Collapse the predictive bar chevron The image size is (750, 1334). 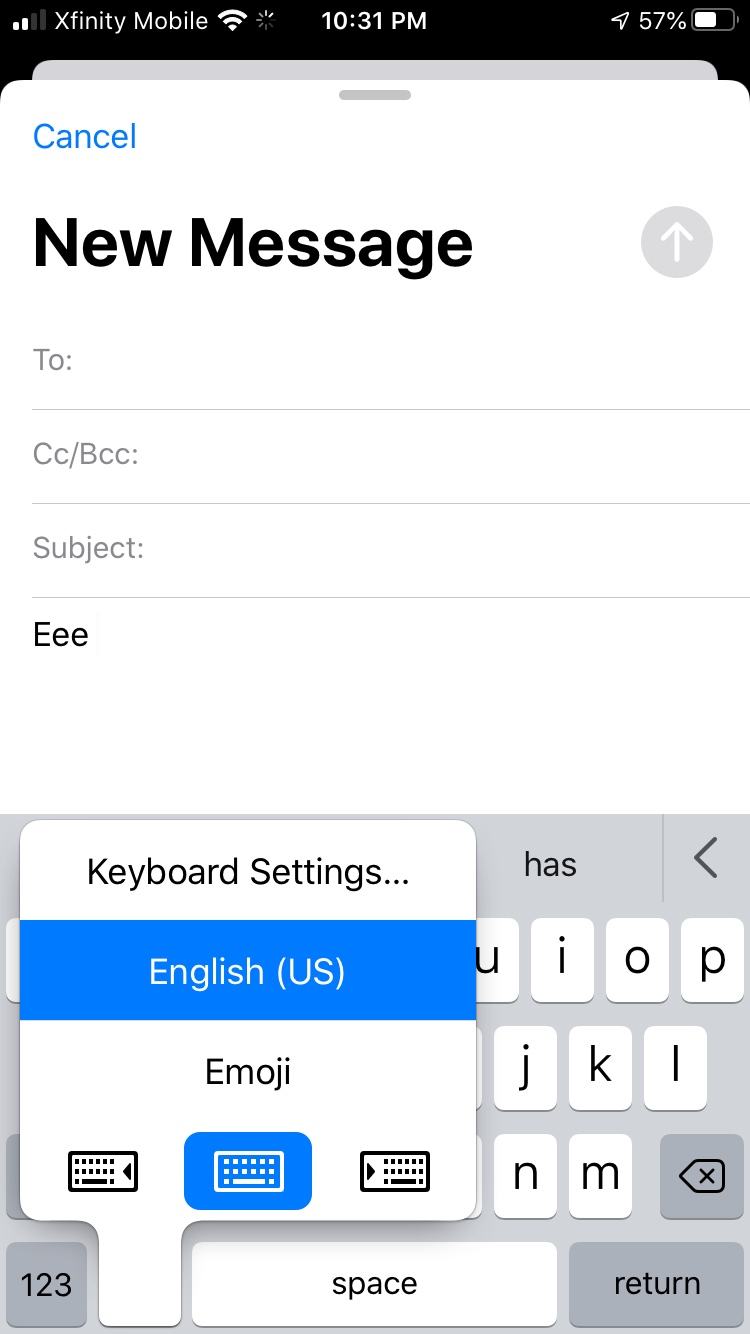click(x=706, y=858)
